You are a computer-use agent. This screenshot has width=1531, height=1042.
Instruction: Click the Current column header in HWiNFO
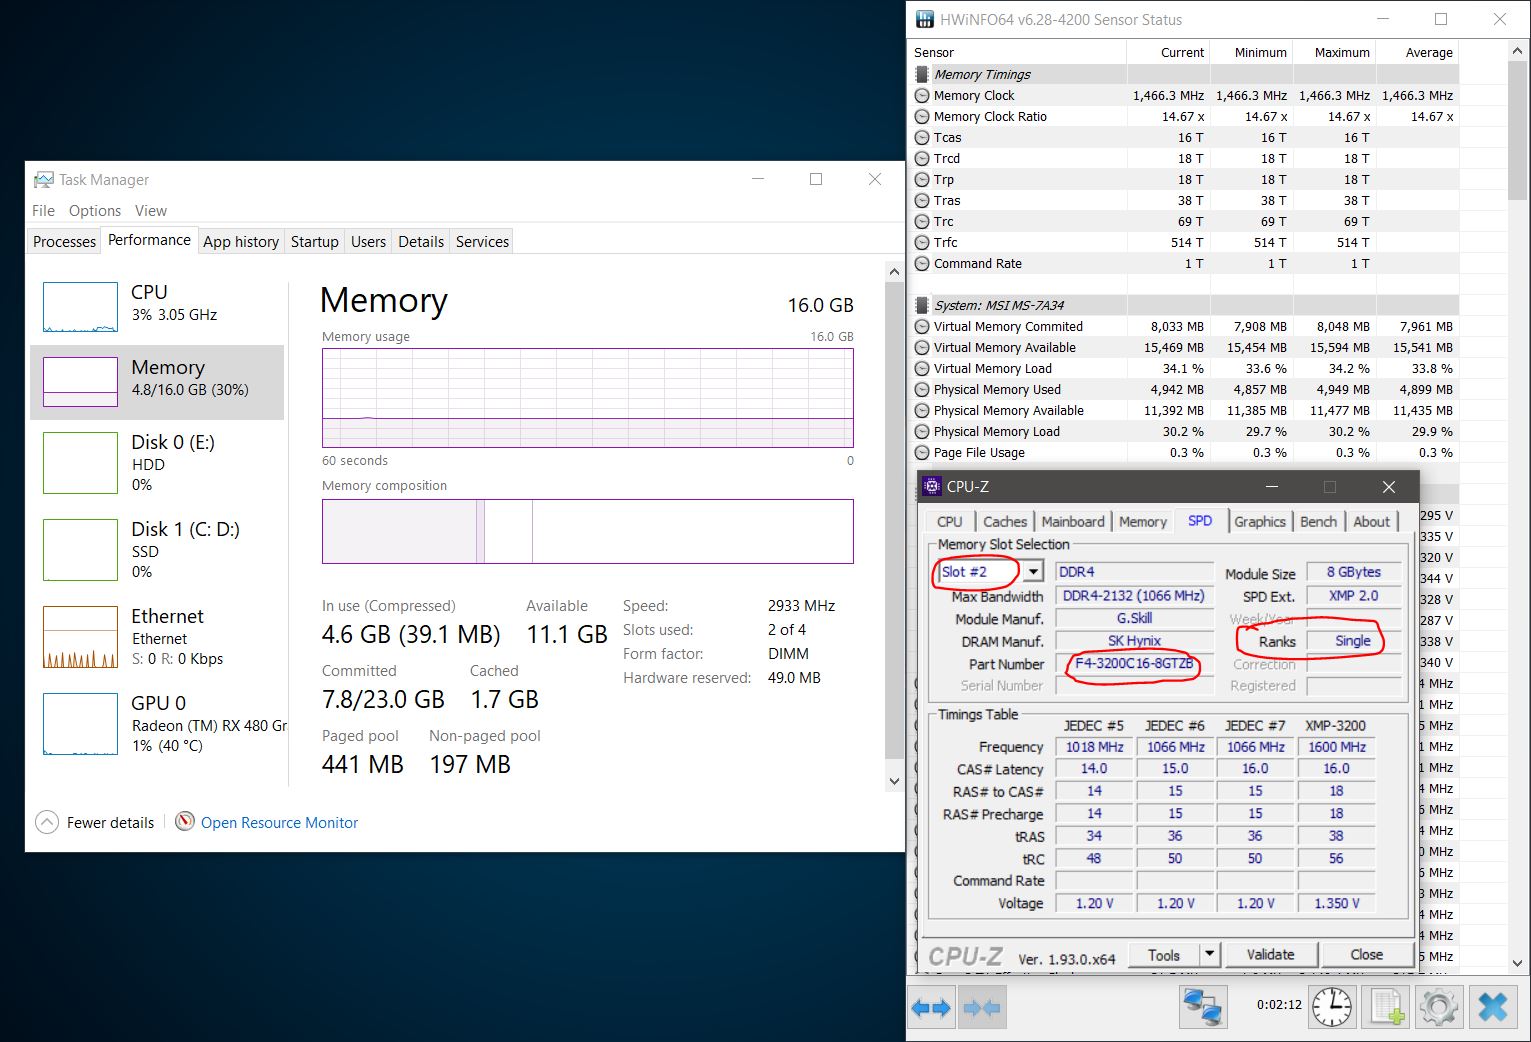[x=1167, y=52]
